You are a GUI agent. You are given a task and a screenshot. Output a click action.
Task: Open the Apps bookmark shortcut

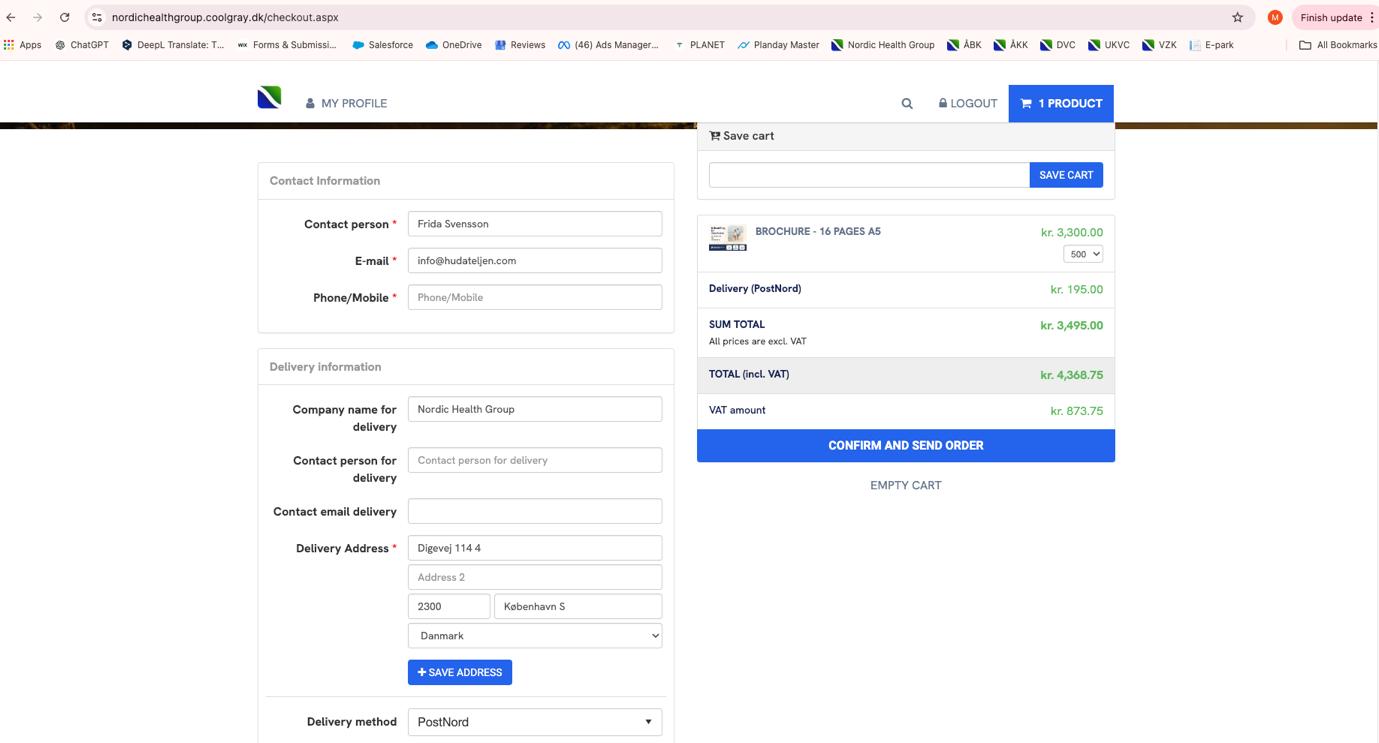pos(23,45)
